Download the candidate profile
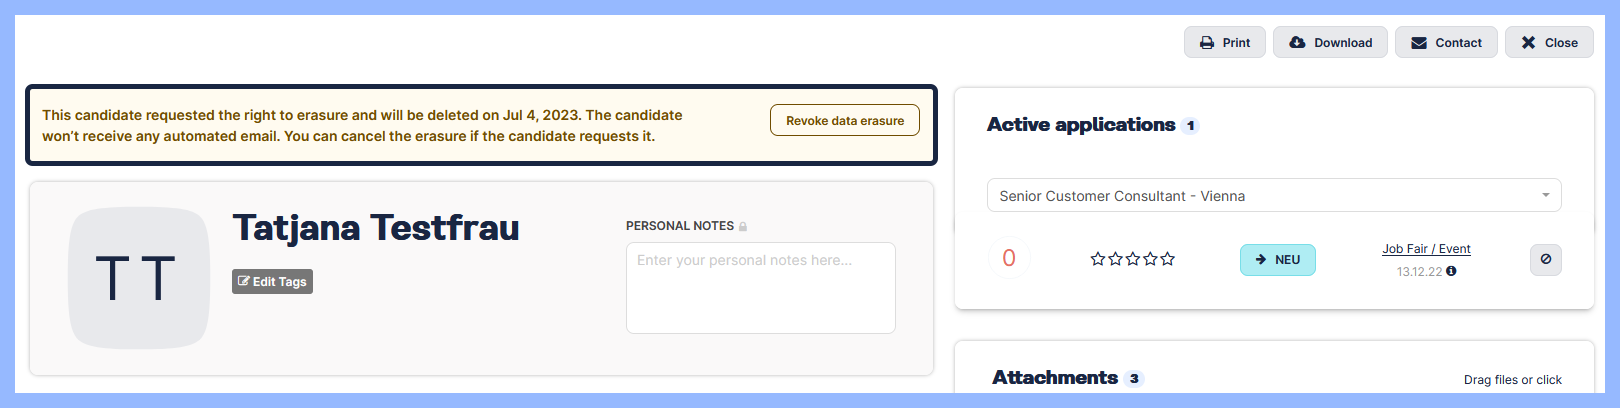Screen dimensions: 1620x408 [1330, 43]
